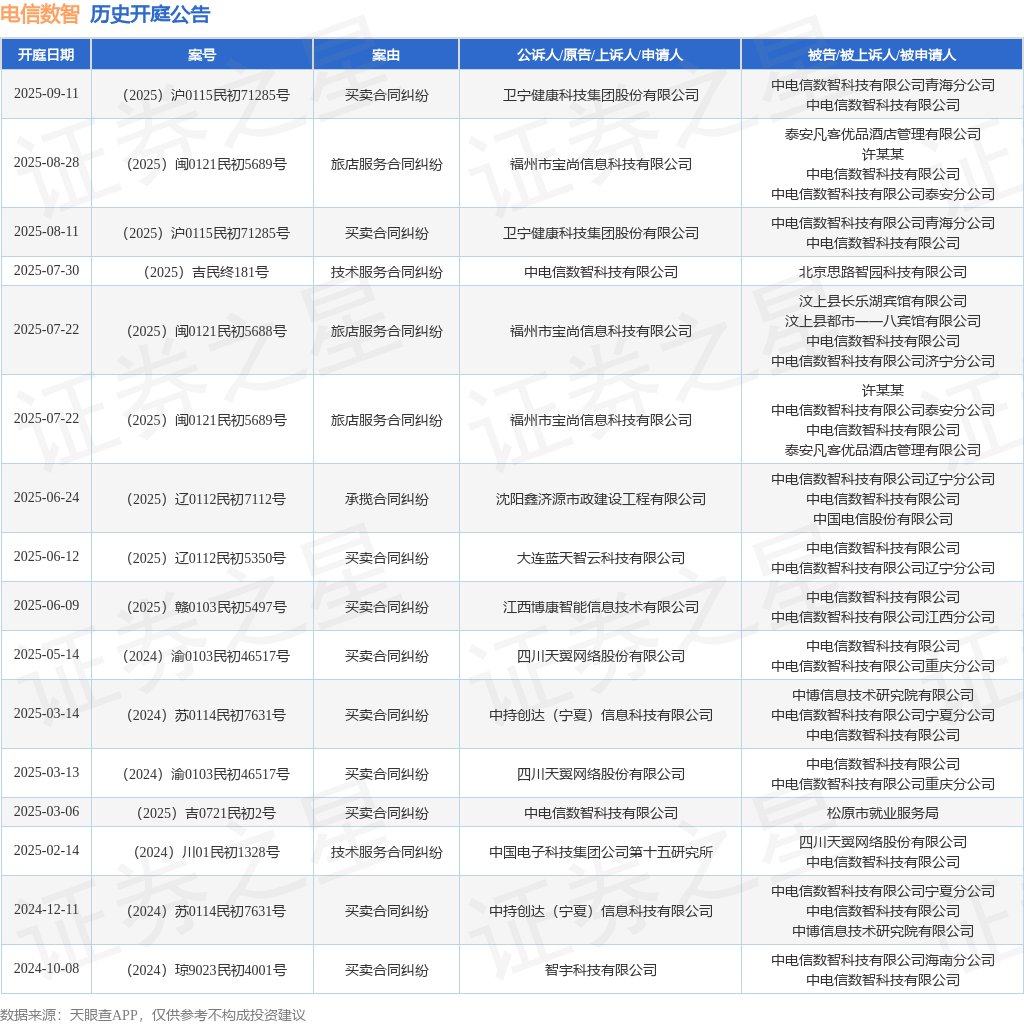Click the date cell '2025-03-13'

pyautogui.click(x=46, y=772)
